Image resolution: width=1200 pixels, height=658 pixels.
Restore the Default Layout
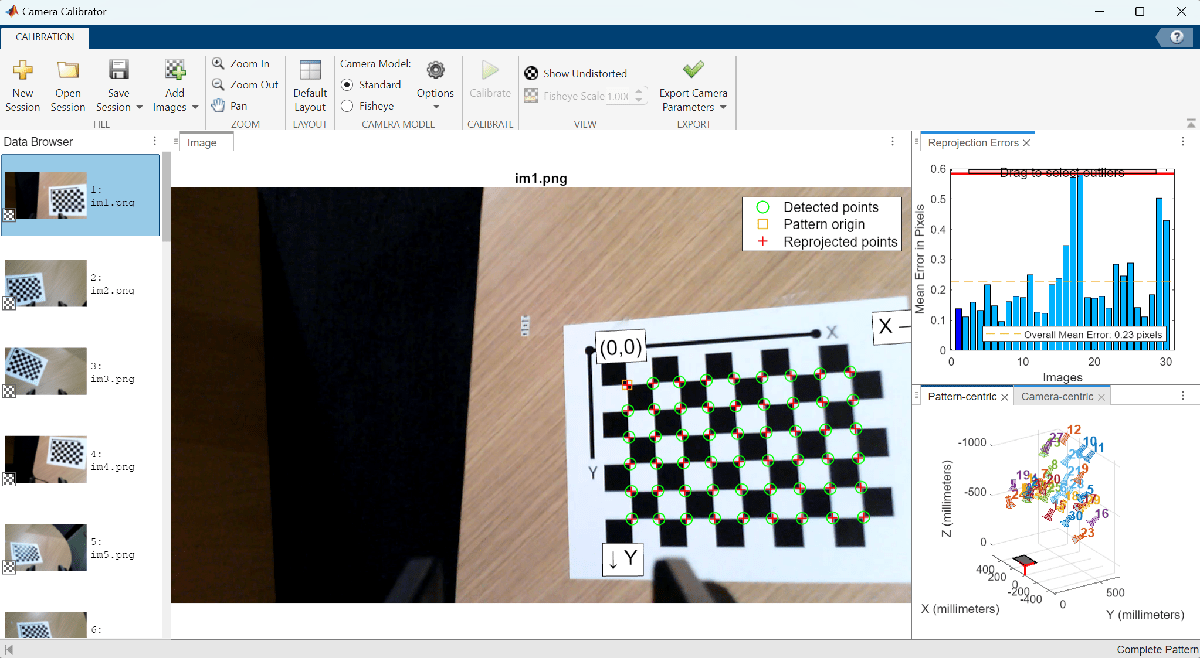point(310,85)
